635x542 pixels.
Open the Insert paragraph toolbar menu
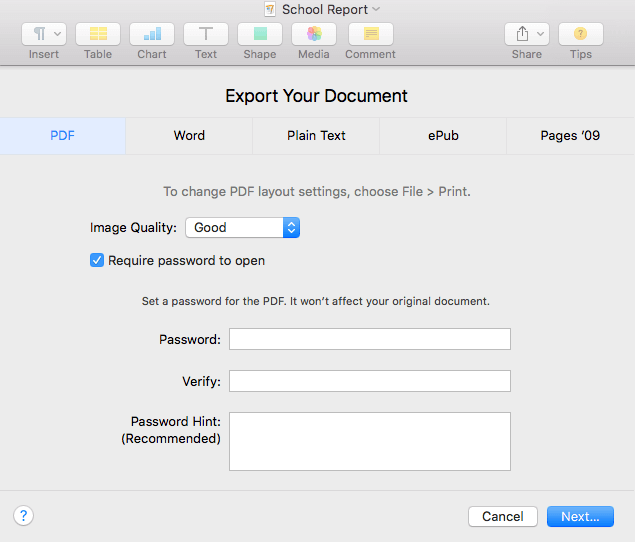[44, 34]
